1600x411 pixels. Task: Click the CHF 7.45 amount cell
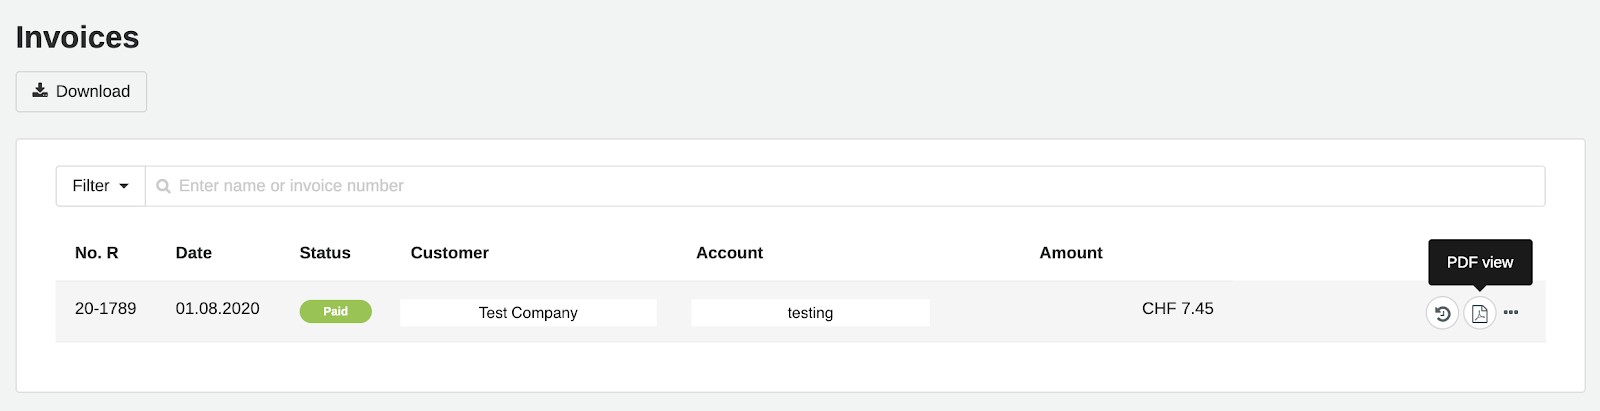[x=1177, y=309]
